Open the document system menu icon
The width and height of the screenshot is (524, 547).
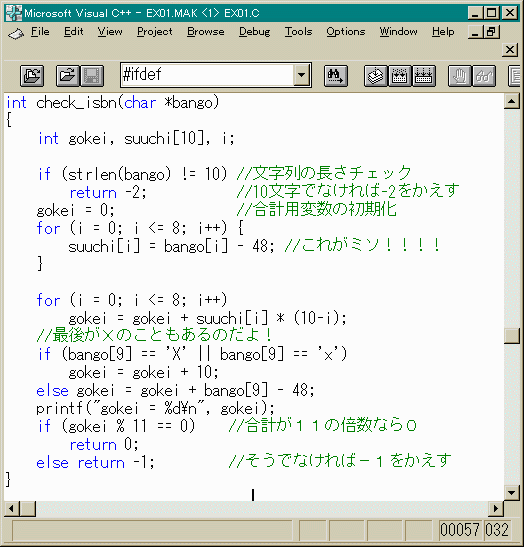point(16,33)
